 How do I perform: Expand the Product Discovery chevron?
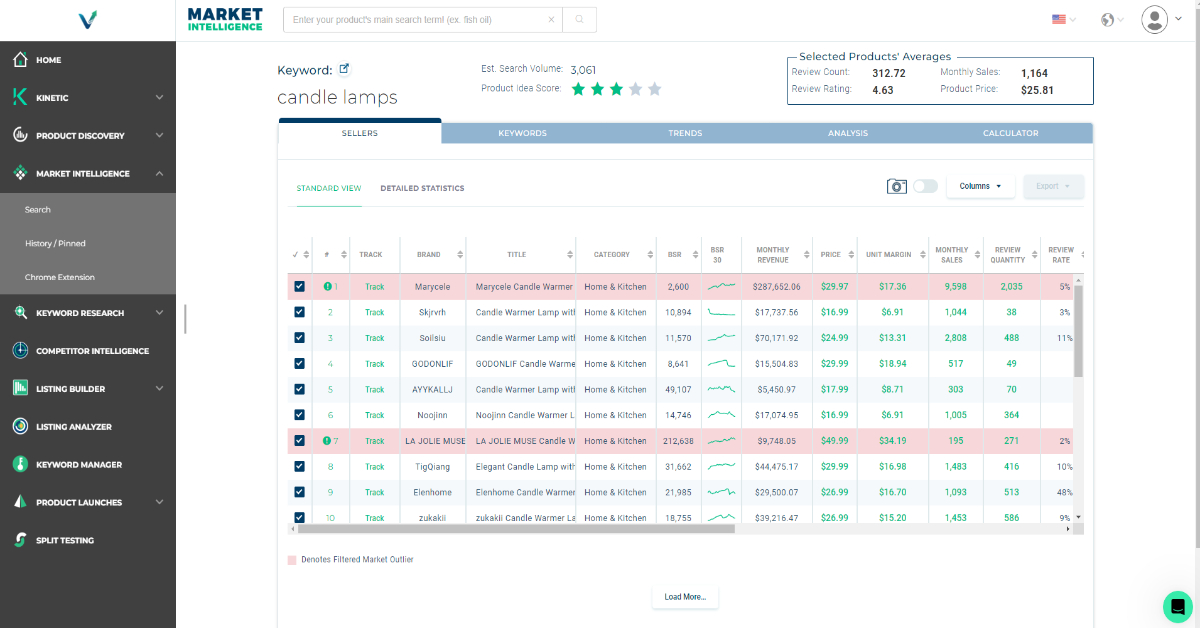159,135
